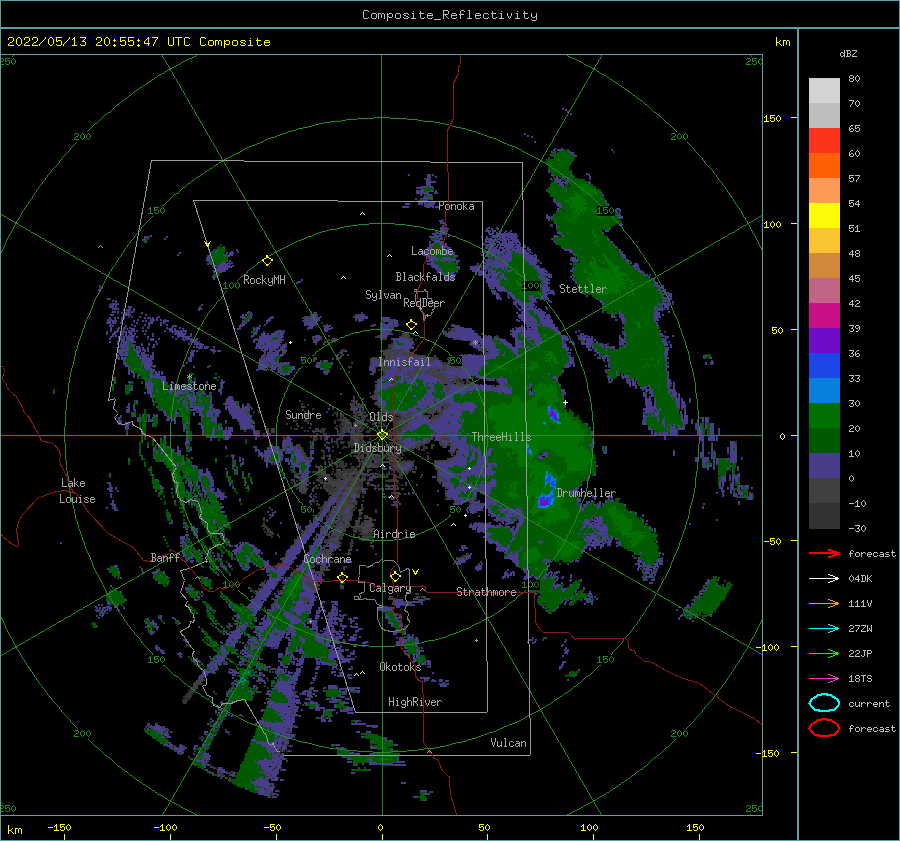Click the purple storm core west of Drumheller
The height and width of the screenshot is (841, 900).
(544, 501)
